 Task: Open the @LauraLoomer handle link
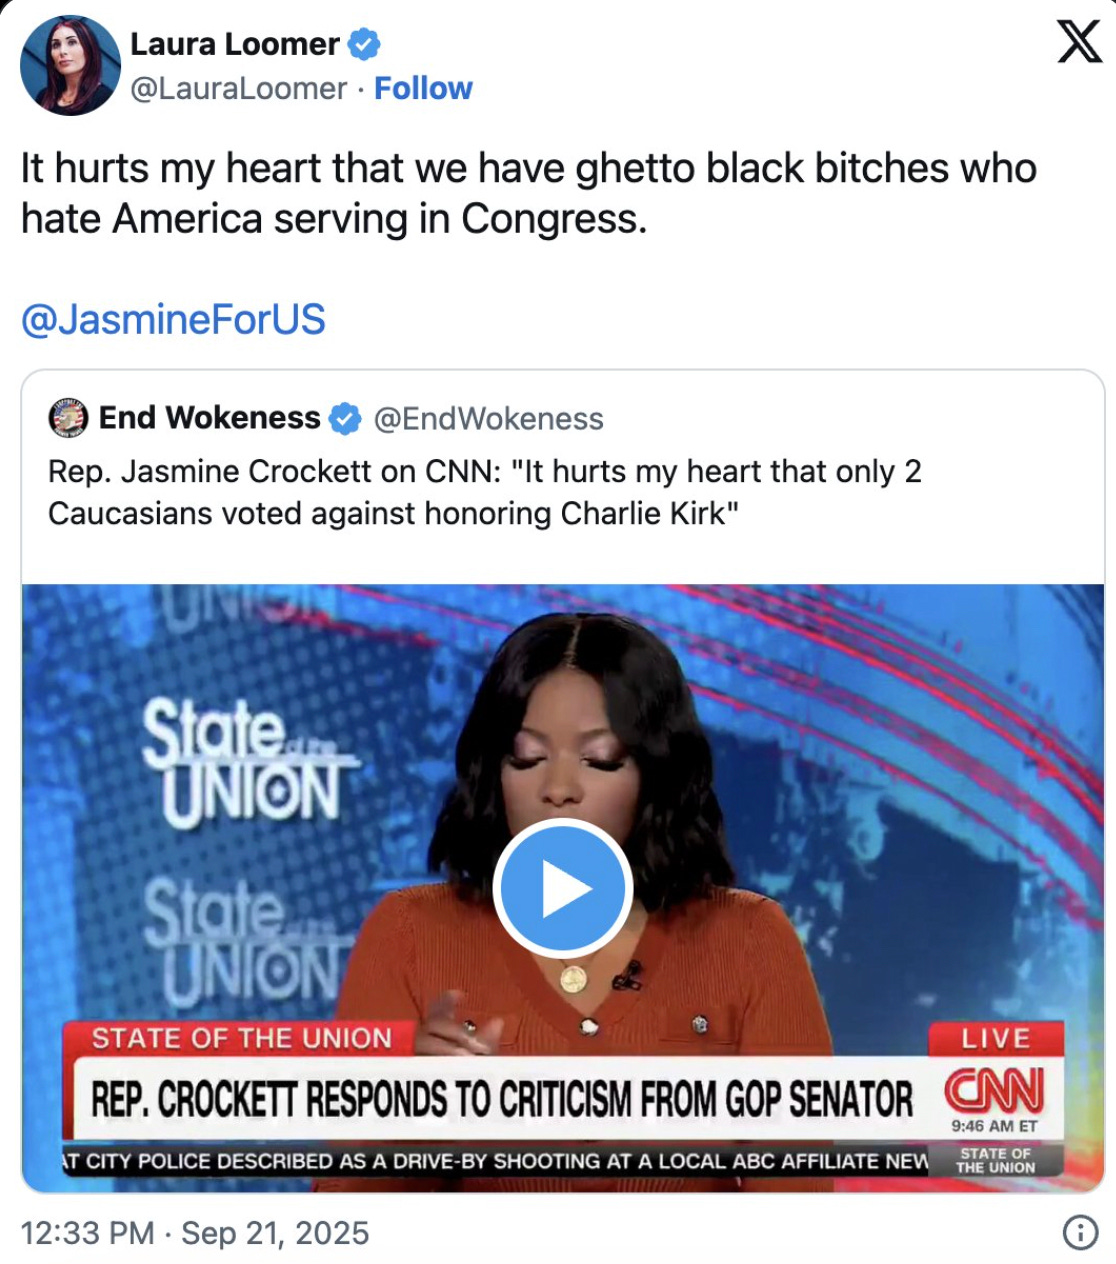click(239, 88)
